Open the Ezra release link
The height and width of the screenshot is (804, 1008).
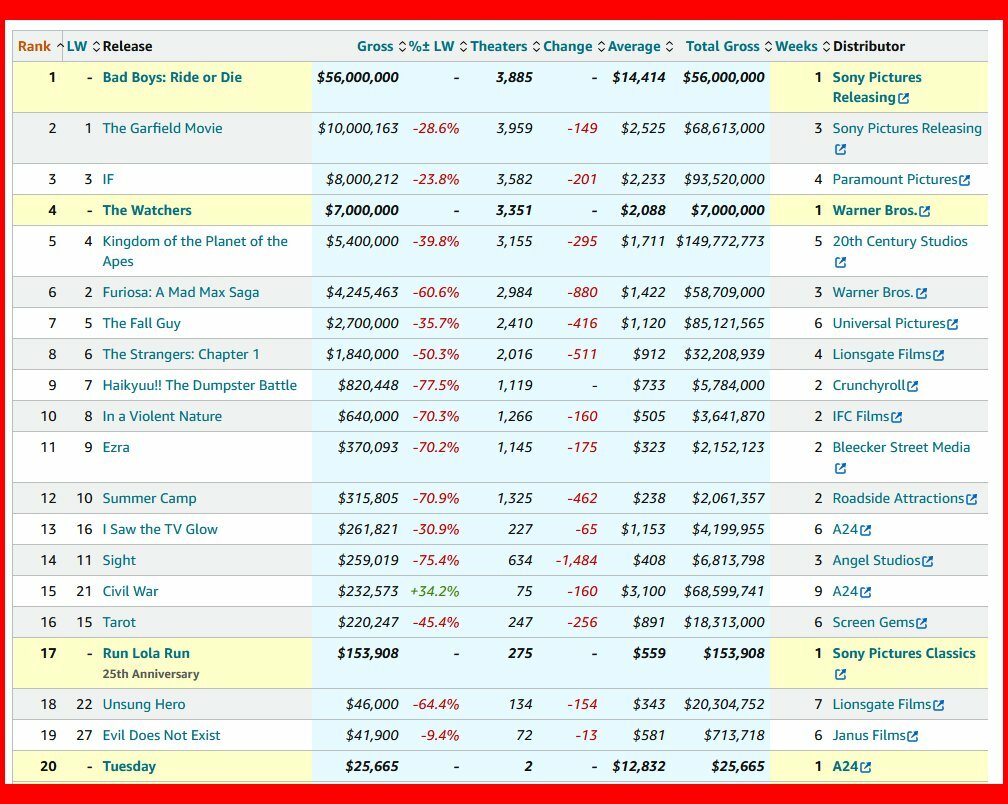(x=116, y=447)
